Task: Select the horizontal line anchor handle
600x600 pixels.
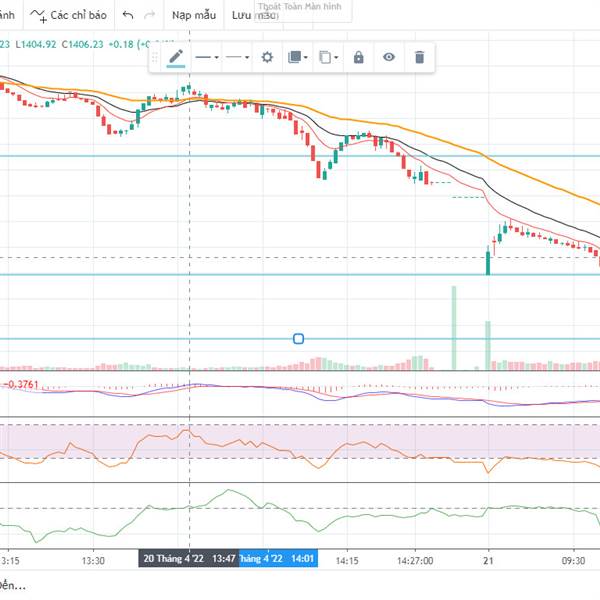Action: point(298,339)
